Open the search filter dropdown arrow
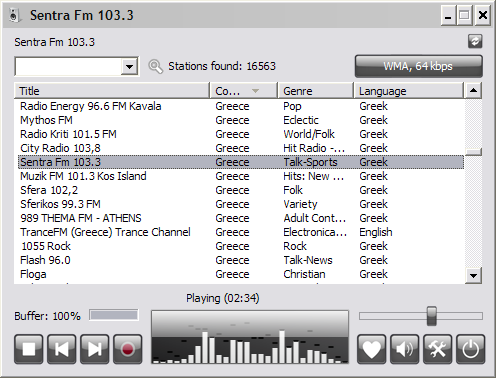This screenshot has height=378, width=496. click(129, 66)
